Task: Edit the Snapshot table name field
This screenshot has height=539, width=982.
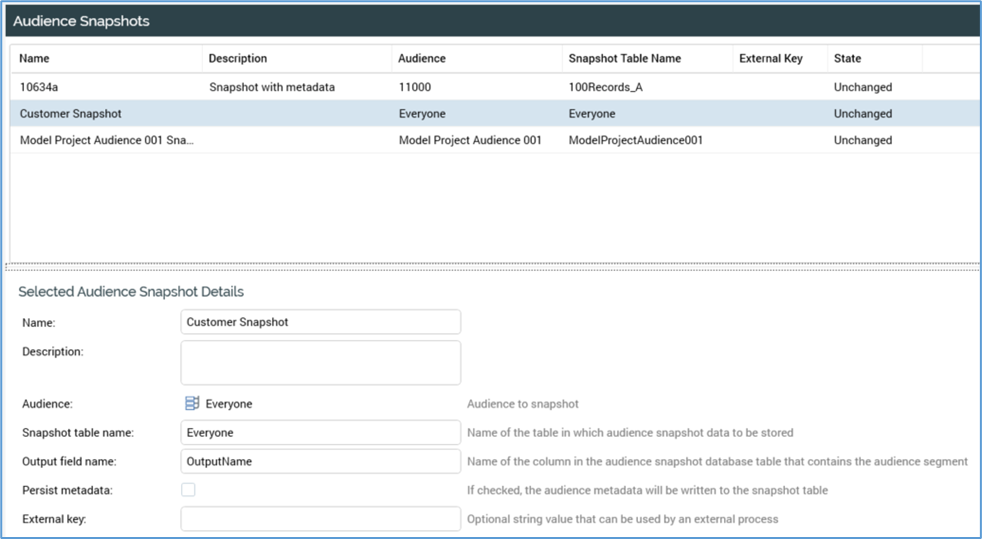Action: [320, 433]
